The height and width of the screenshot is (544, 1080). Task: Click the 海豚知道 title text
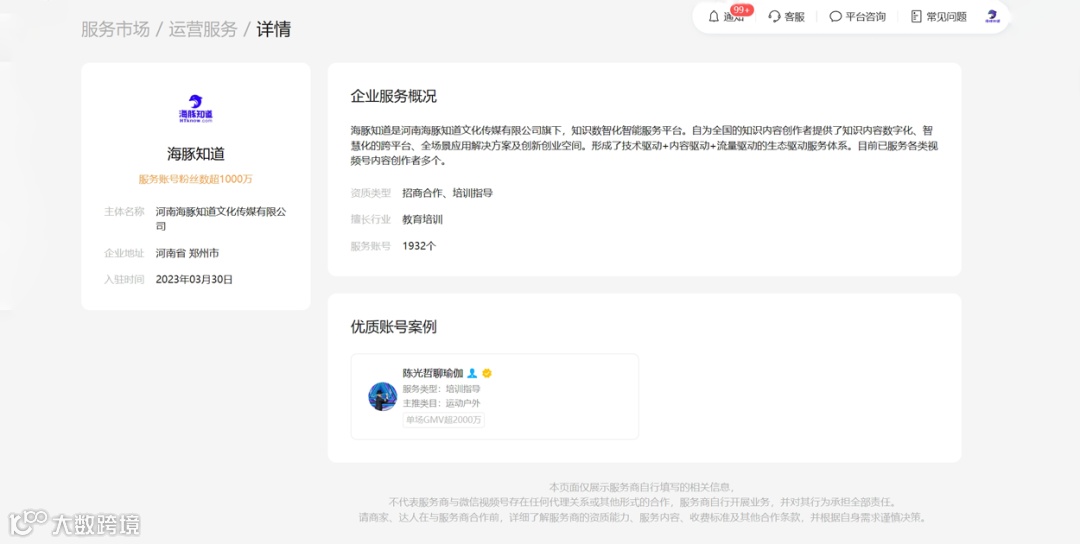(196, 154)
